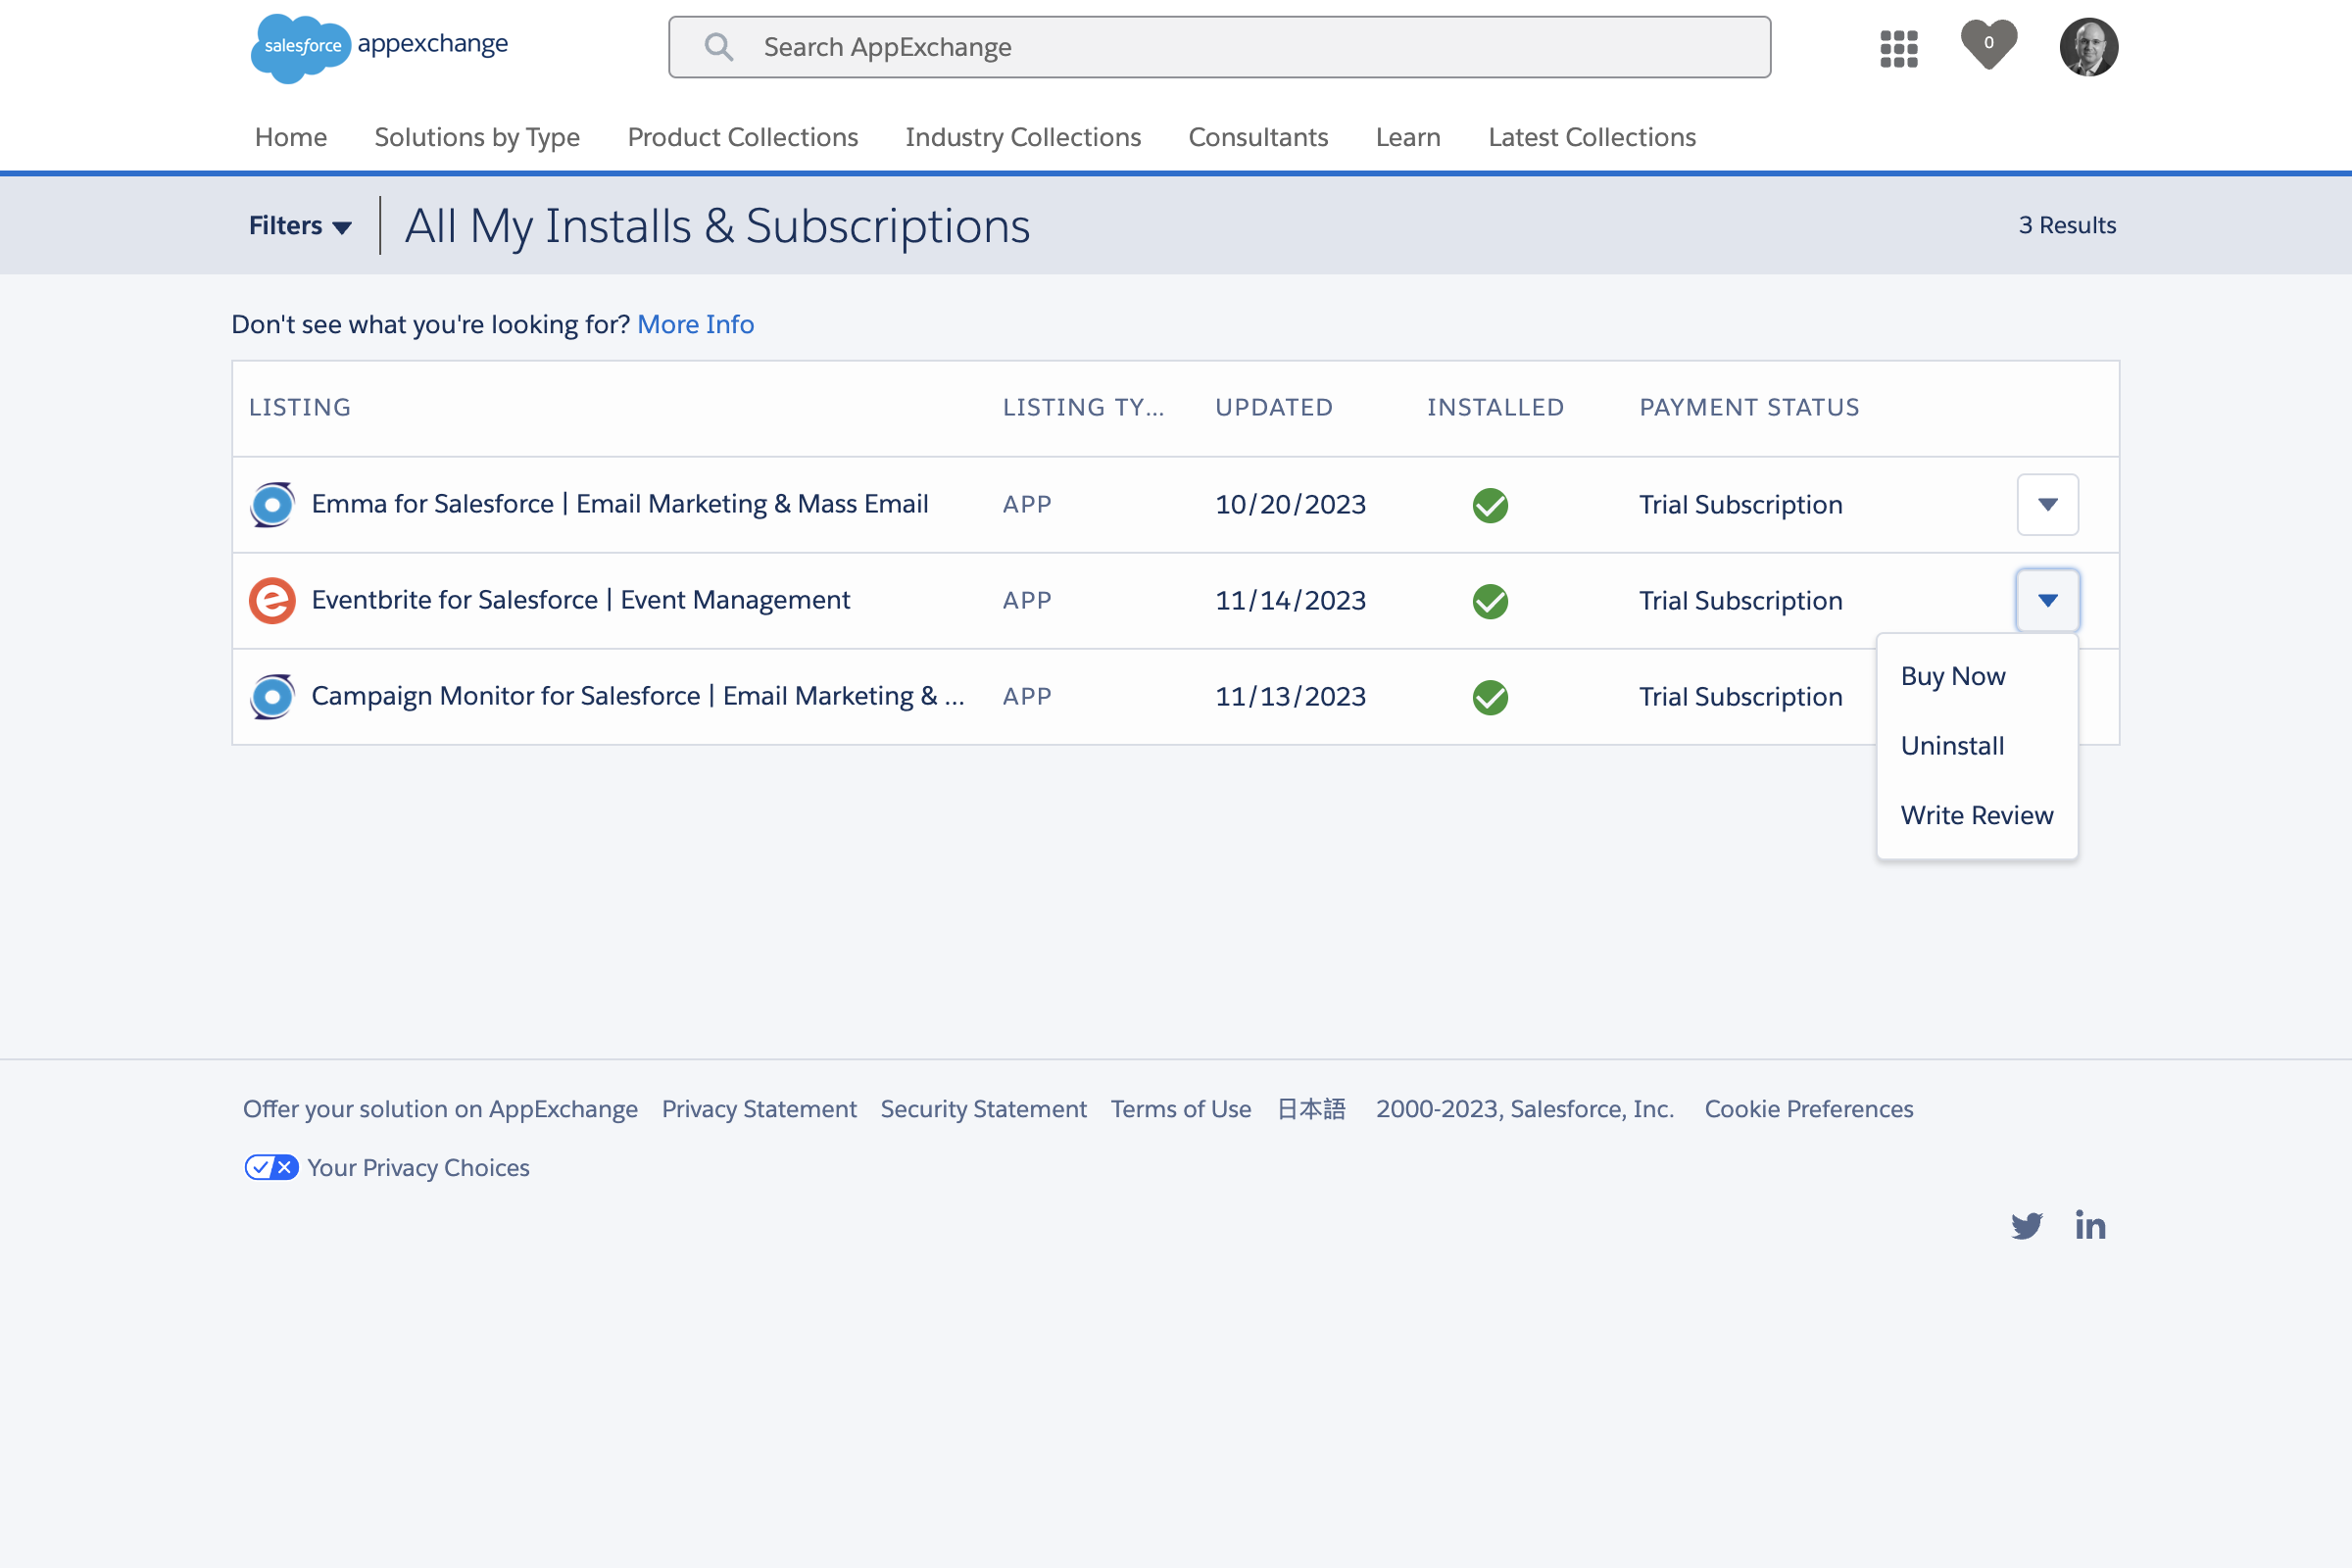Choose Write Review from the menu
This screenshot has height=1568, width=2352.
tap(1976, 815)
